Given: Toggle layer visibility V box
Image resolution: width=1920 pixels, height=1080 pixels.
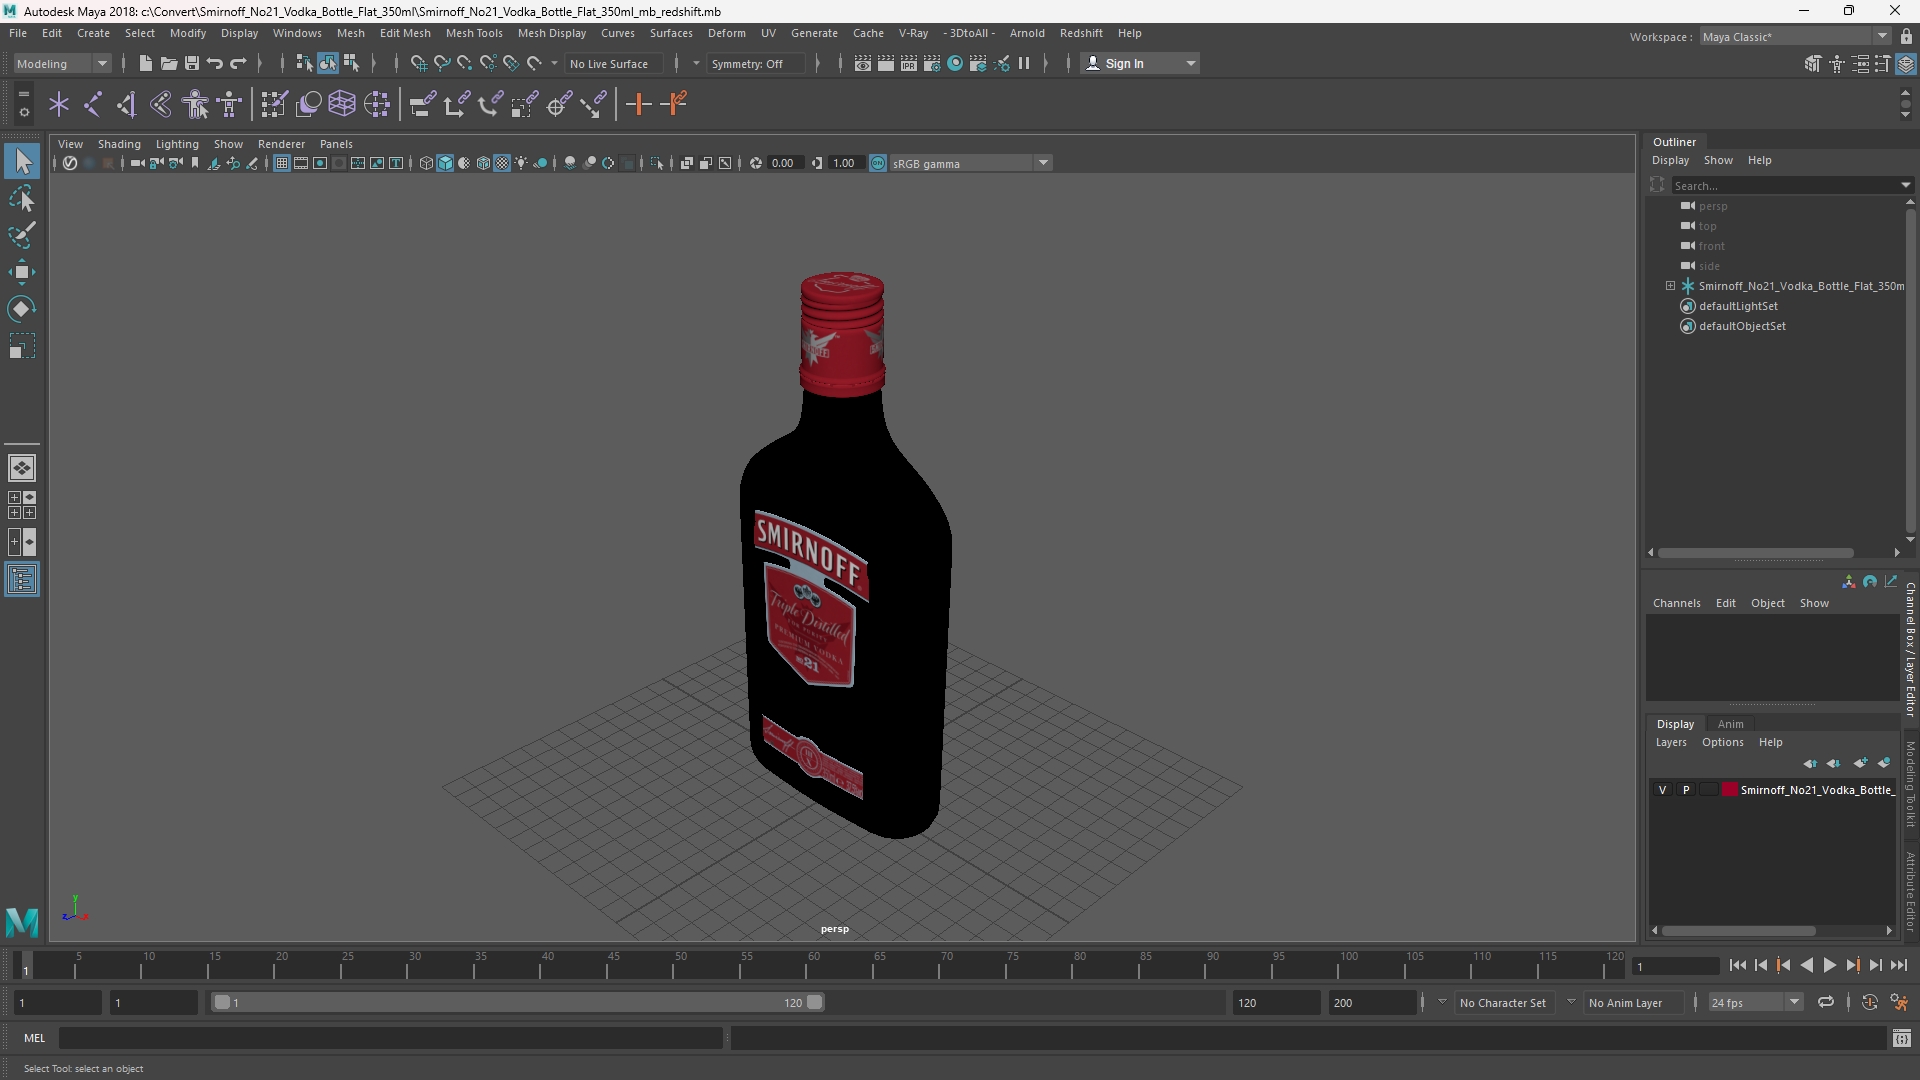Looking at the screenshot, I should click(x=1663, y=790).
